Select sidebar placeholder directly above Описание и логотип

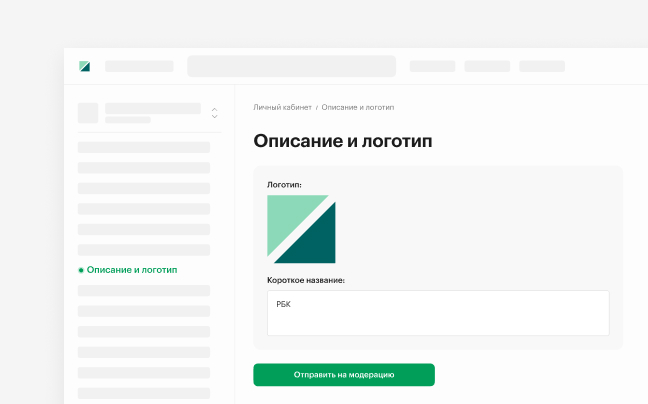[144, 250]
